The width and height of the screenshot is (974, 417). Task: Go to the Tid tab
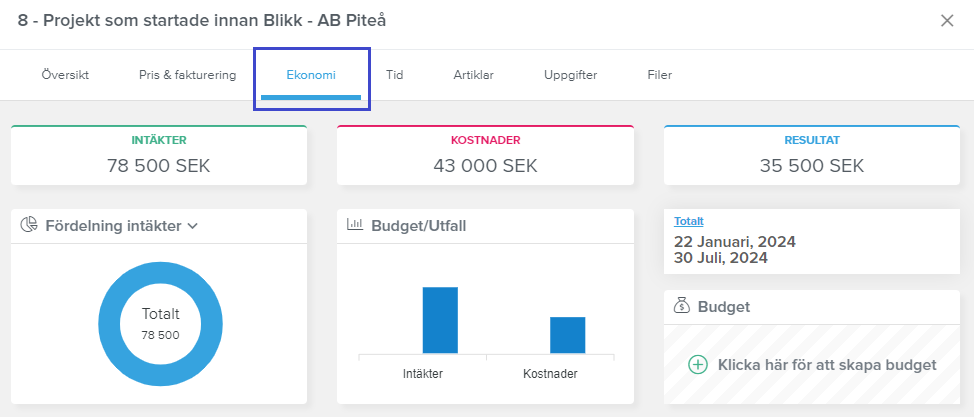(x=394, y=75)
